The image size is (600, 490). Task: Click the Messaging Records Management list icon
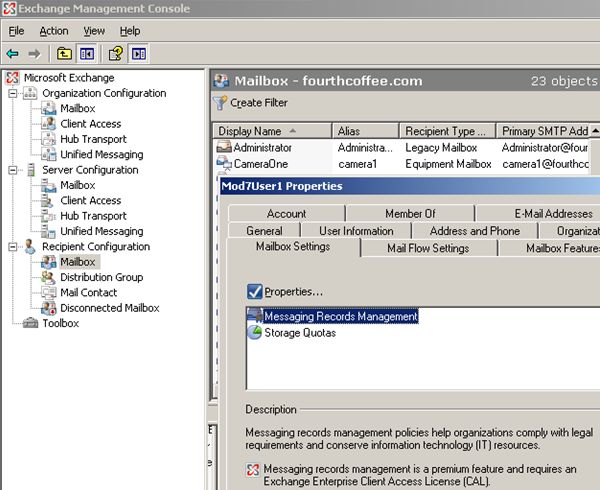tap(254, 315)
